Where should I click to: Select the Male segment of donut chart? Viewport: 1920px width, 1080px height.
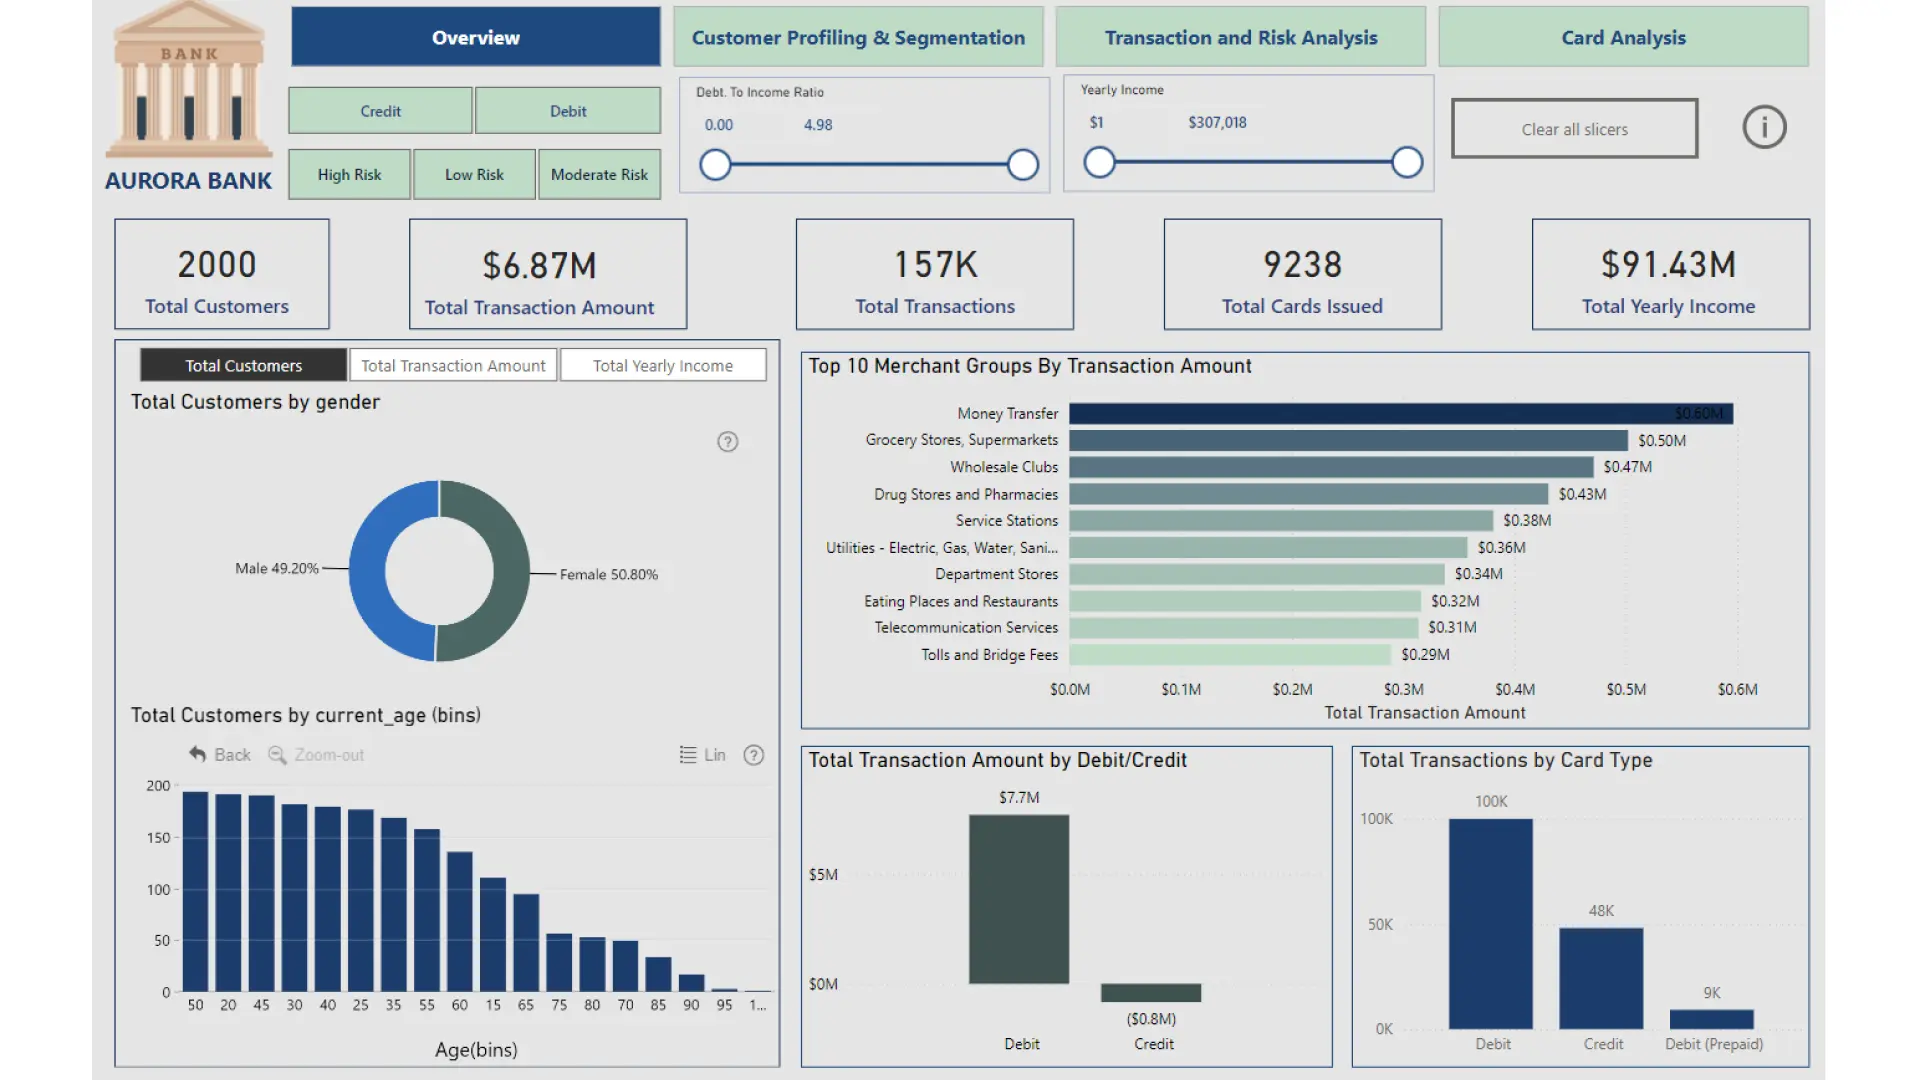368,571
